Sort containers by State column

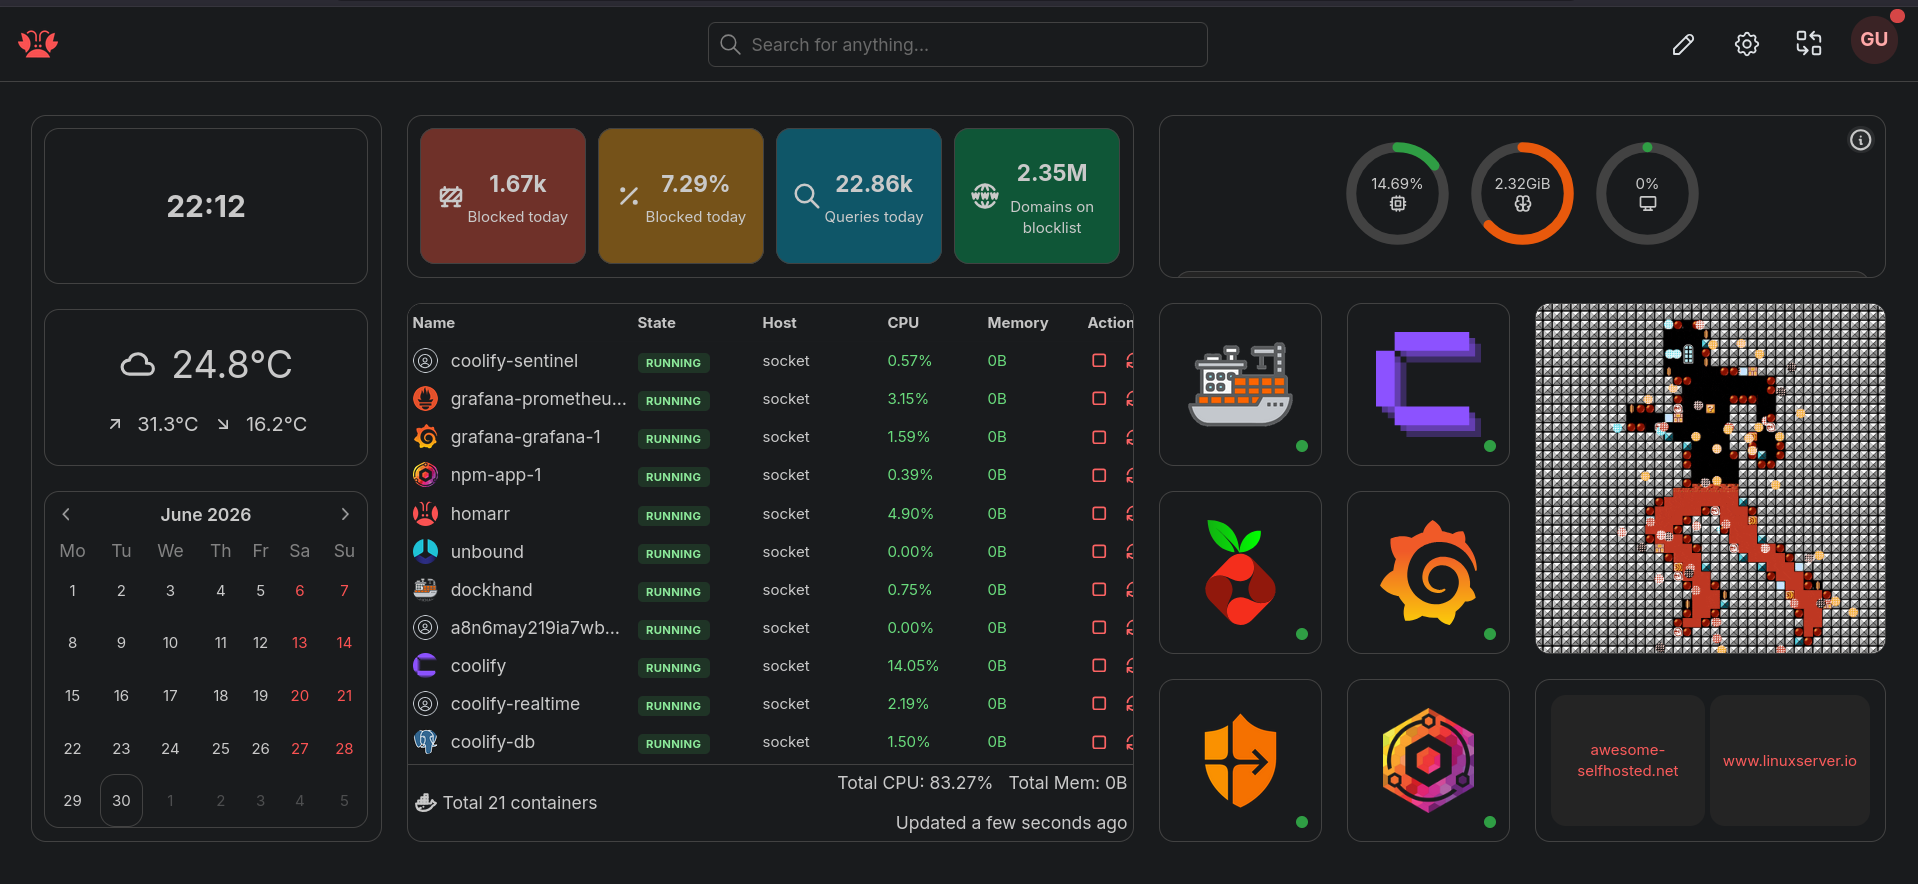click(x=657, y=323)
